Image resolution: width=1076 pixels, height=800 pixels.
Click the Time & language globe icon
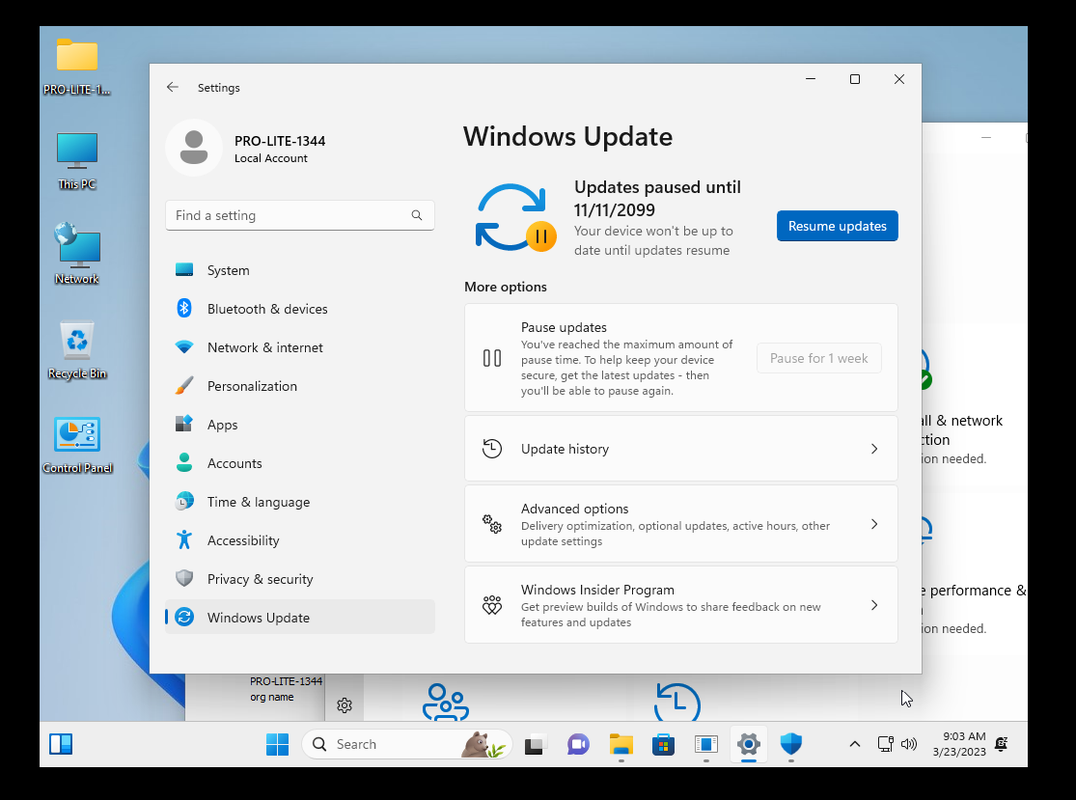[x=184, y=502]
